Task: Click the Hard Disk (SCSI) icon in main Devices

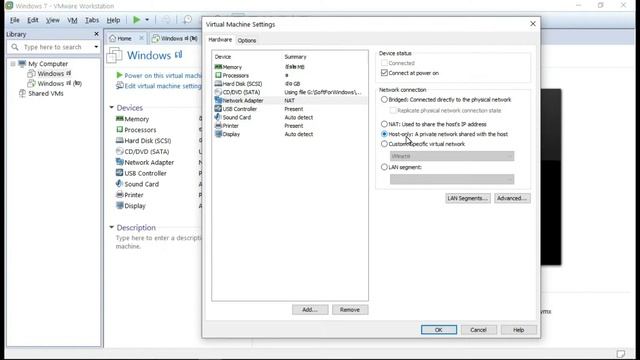Action: point(120,140)
